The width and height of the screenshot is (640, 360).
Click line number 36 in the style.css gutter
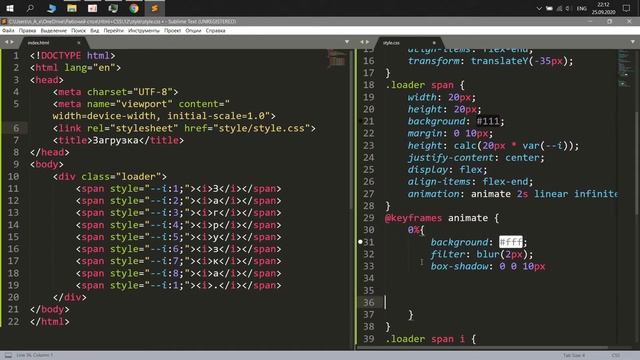point(369,302)
